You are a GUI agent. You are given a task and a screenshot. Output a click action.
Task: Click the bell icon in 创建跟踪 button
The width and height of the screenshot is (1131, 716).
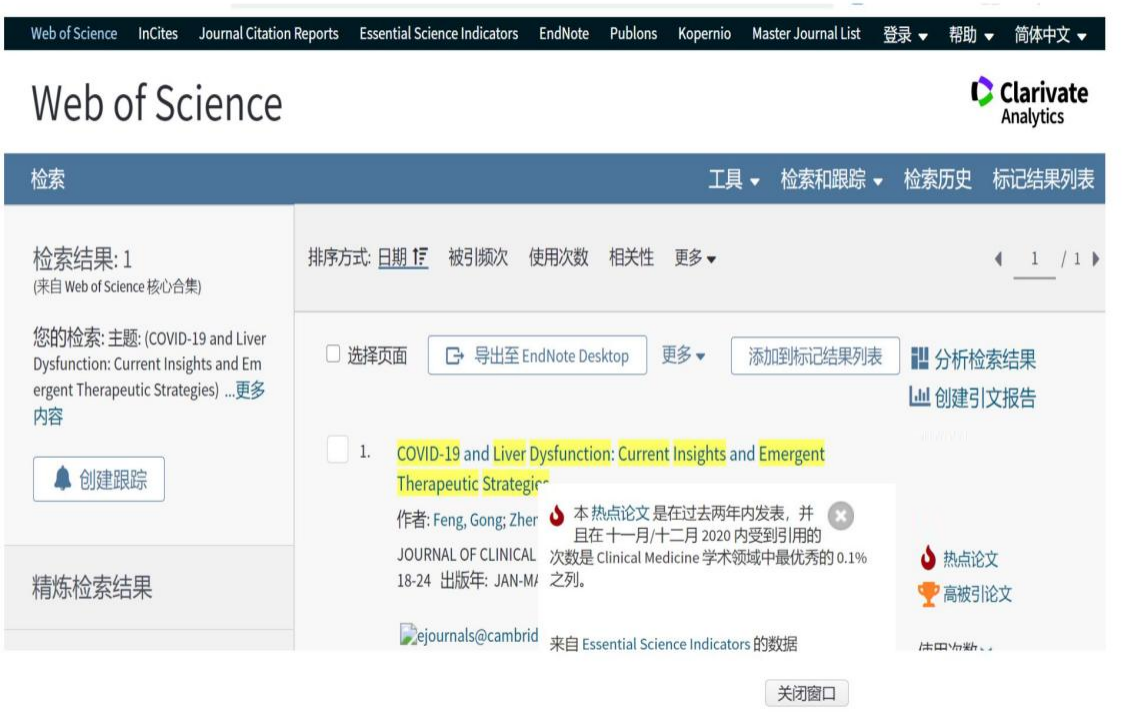pyautogui.click(x=63, y=478)
